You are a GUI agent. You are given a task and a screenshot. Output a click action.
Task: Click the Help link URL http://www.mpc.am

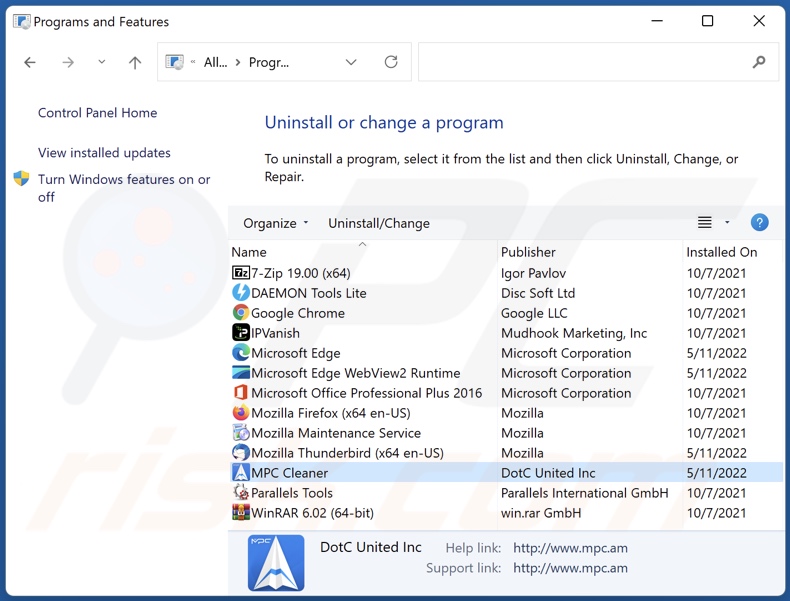570,548
